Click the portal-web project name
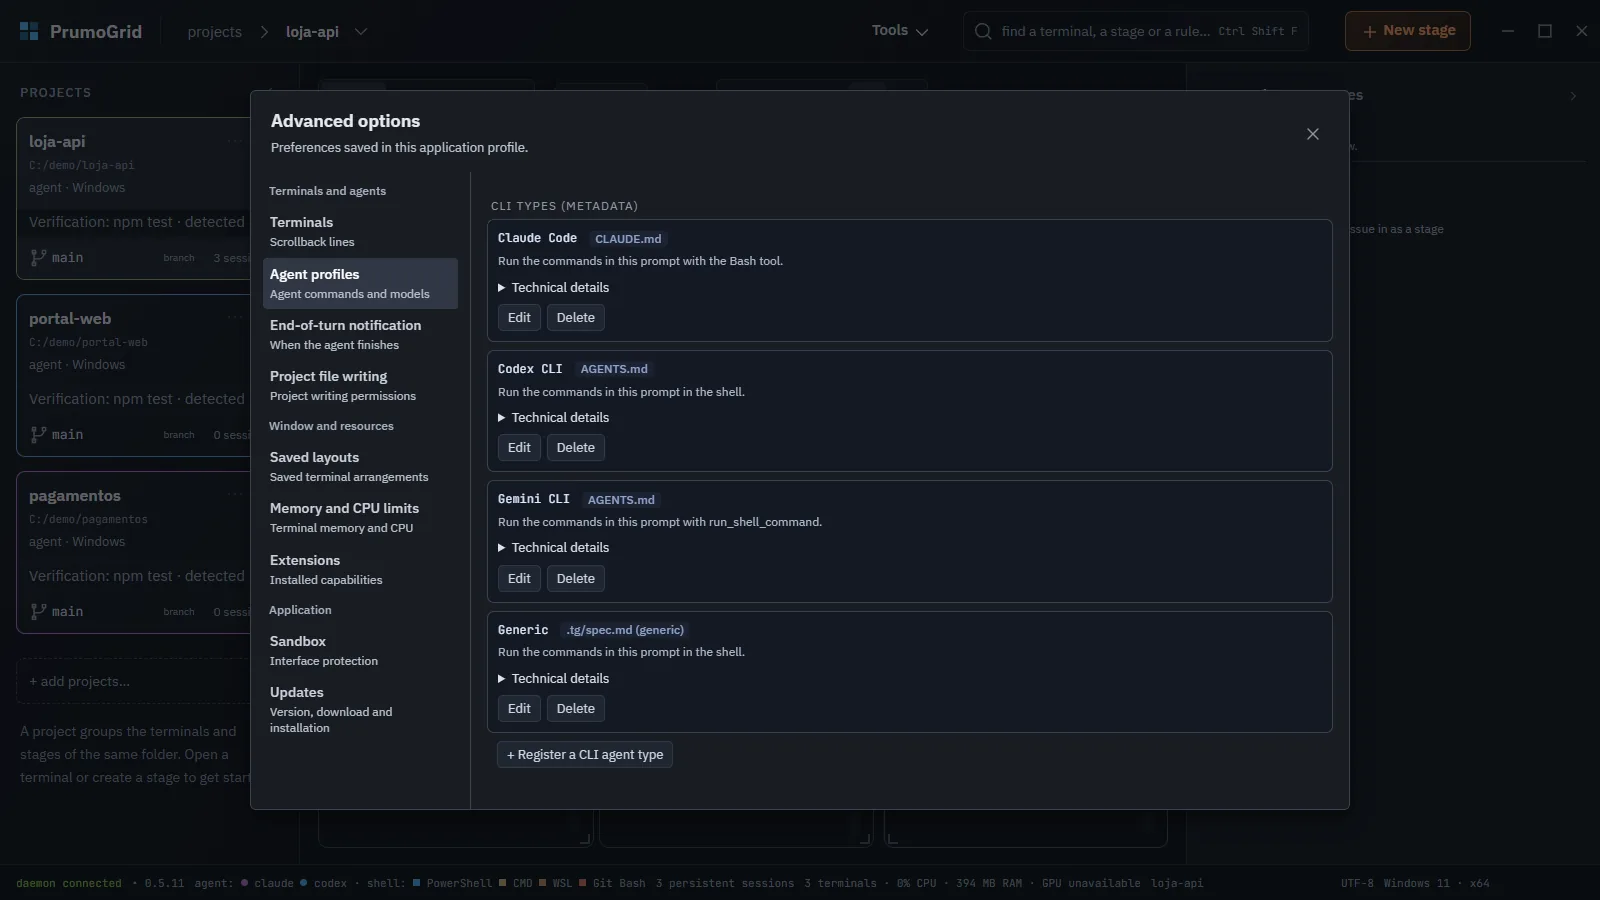The image size is (1600, 900). pos(70,319)
